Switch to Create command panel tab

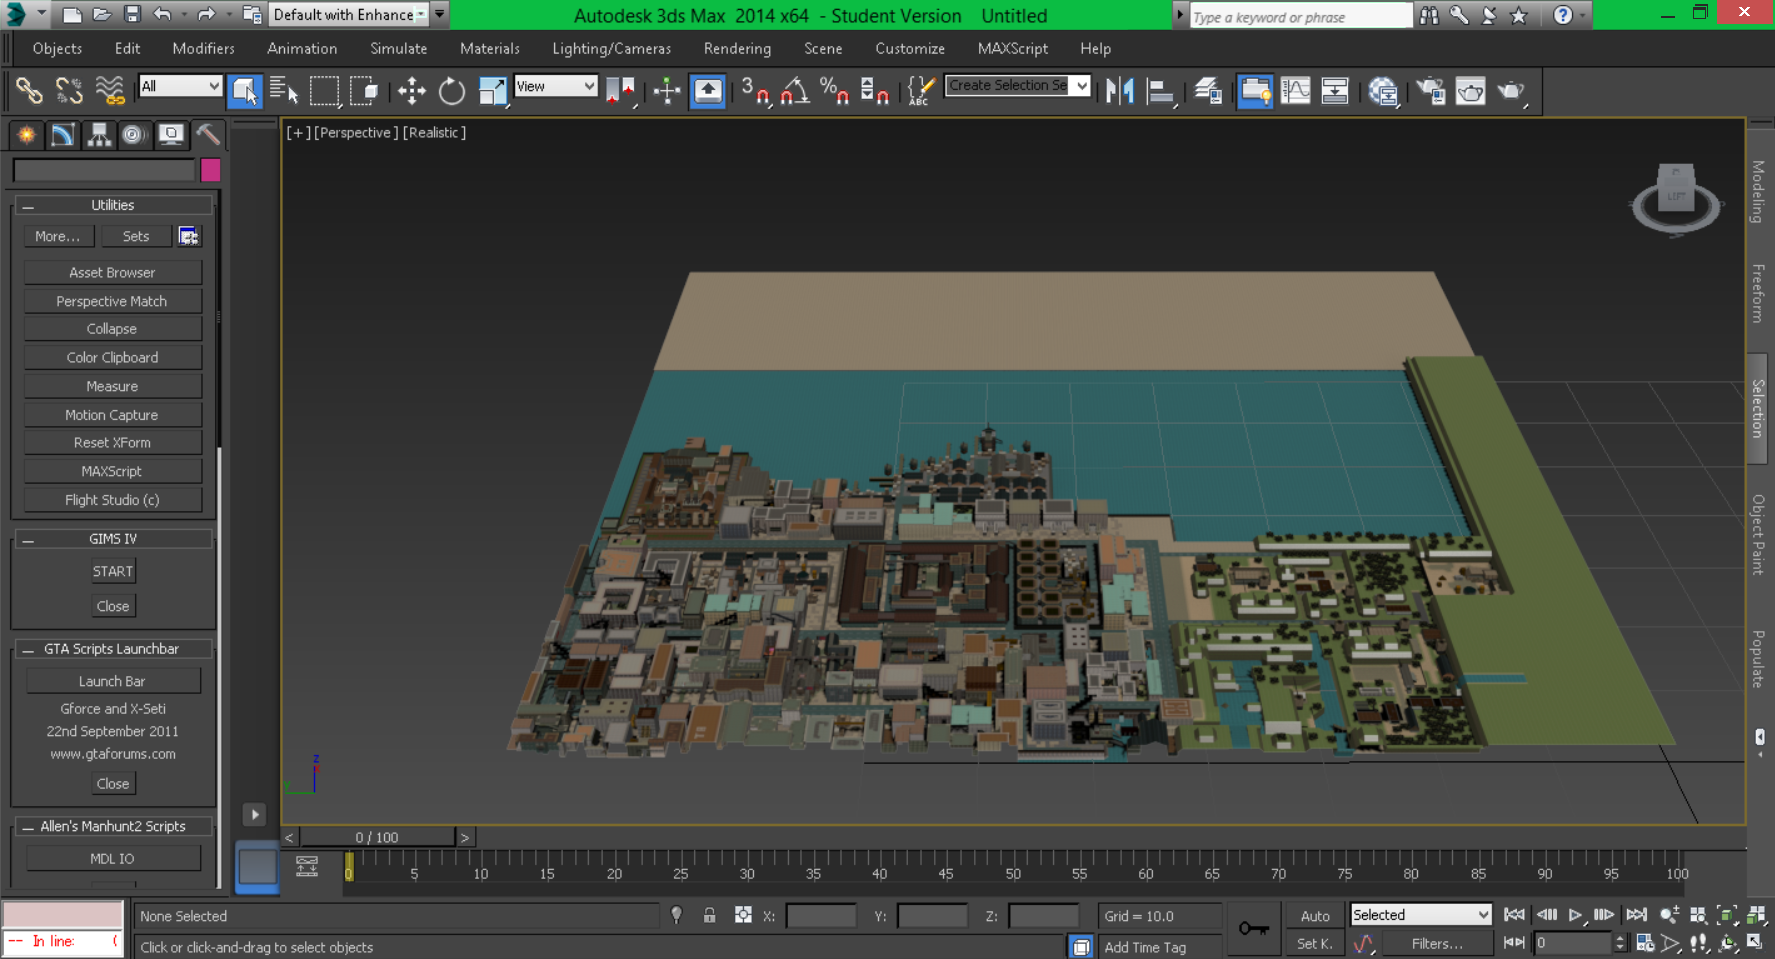point(26,134)
